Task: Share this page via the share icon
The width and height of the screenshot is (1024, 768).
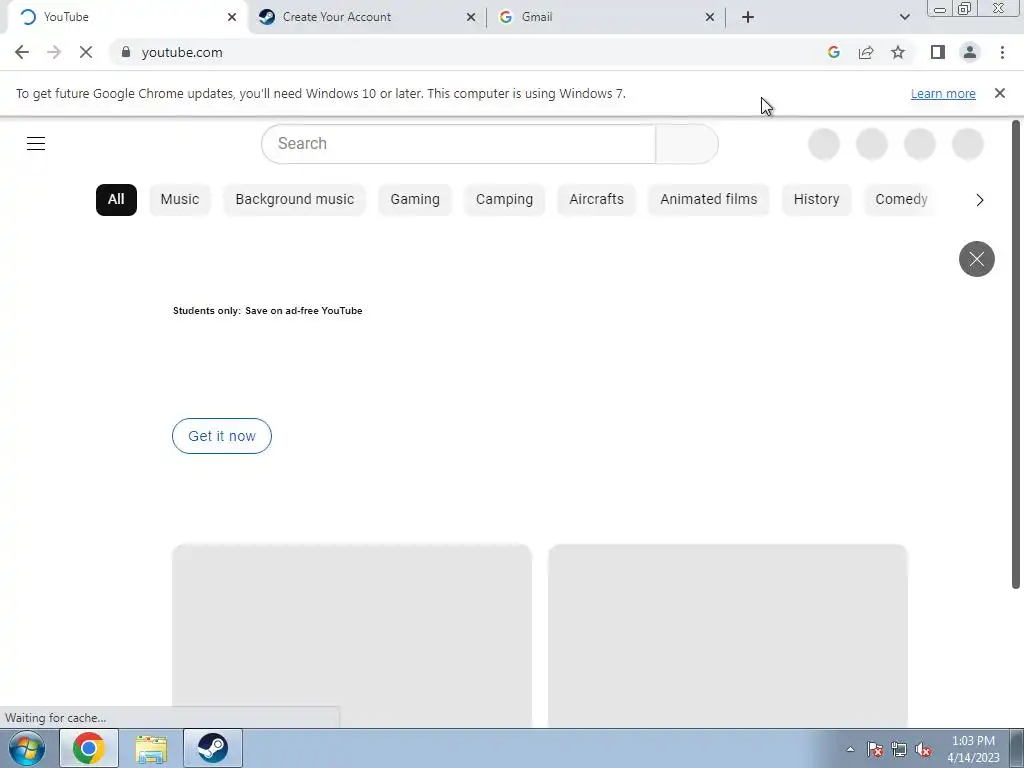Action: (x=866, y=52)
